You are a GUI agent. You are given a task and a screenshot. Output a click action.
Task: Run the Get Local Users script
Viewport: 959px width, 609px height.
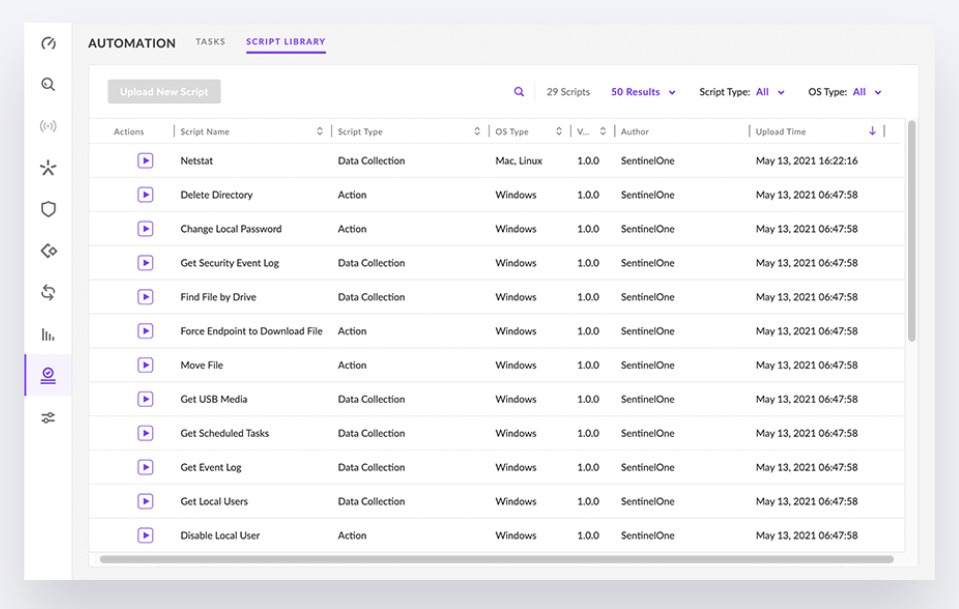(x=145, y=501)
